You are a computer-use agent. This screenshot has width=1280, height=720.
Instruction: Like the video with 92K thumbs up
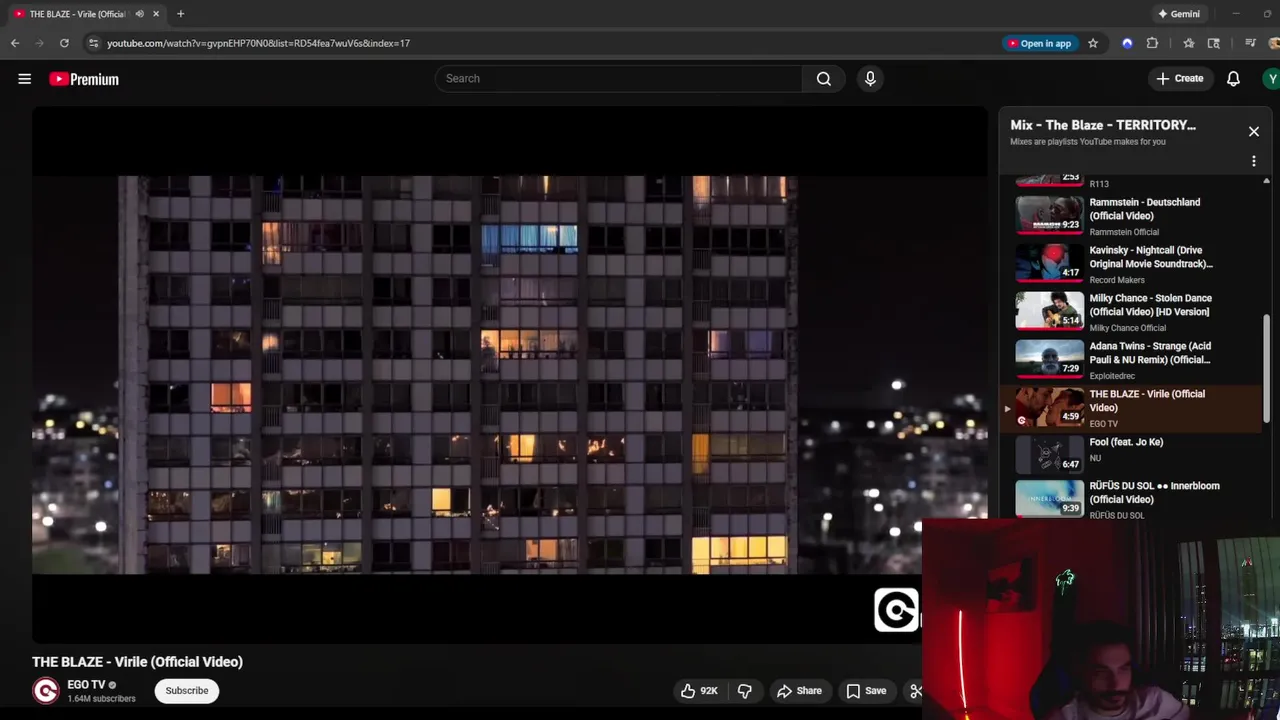pyautogui.click(x=699, y=691)
